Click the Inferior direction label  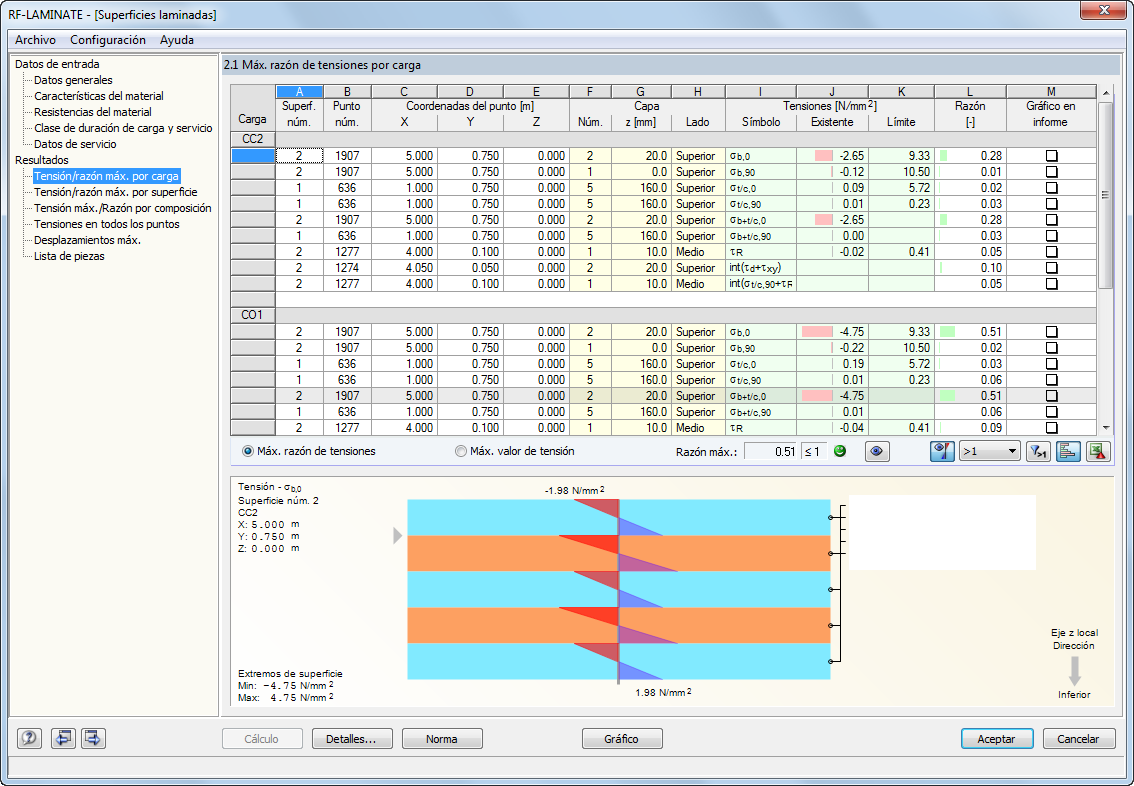click(x=1074, y=695)
